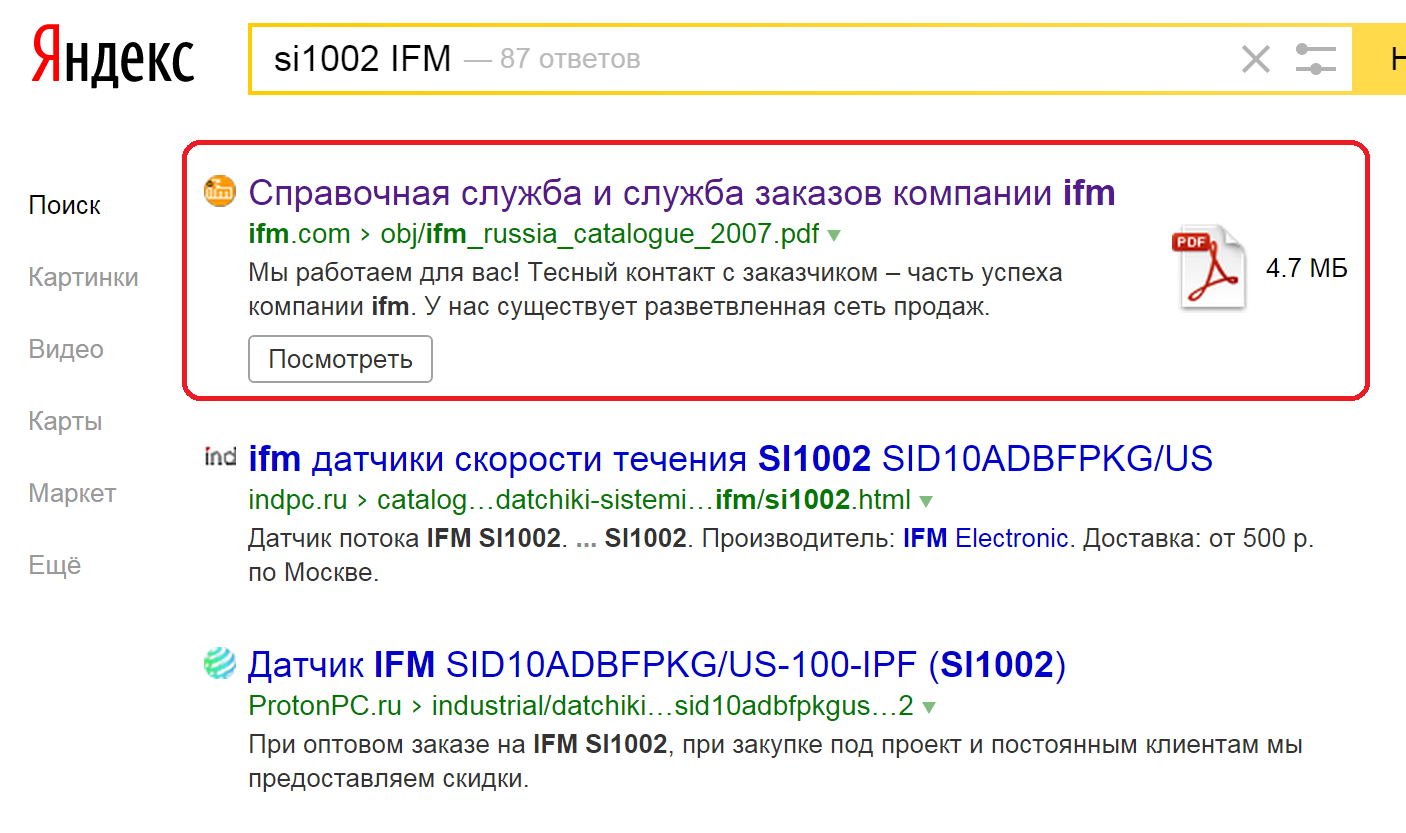Open the search settings sliders icon
This screenshot has width=1406, height=833.
pos(1315,59)
